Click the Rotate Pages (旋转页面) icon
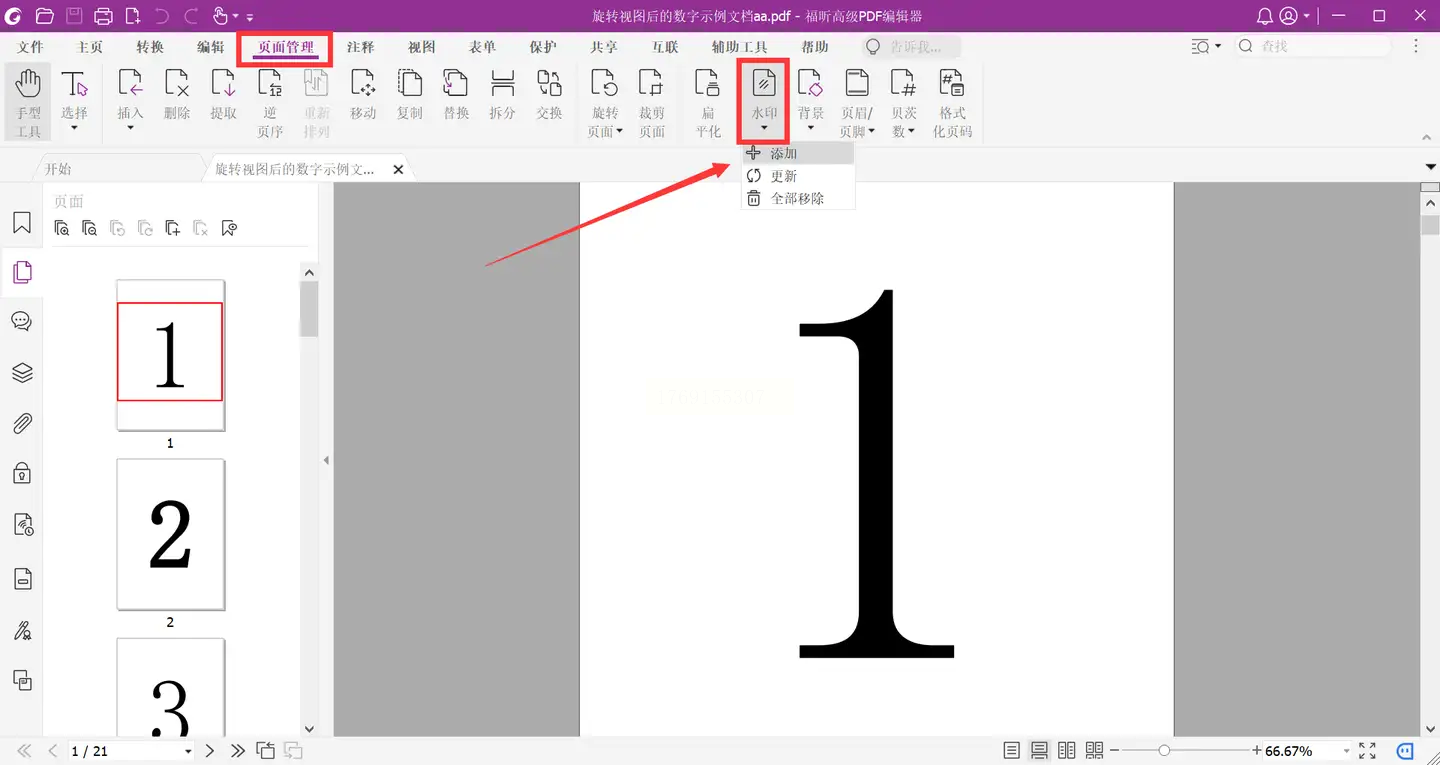 click(x=604, y=102)
